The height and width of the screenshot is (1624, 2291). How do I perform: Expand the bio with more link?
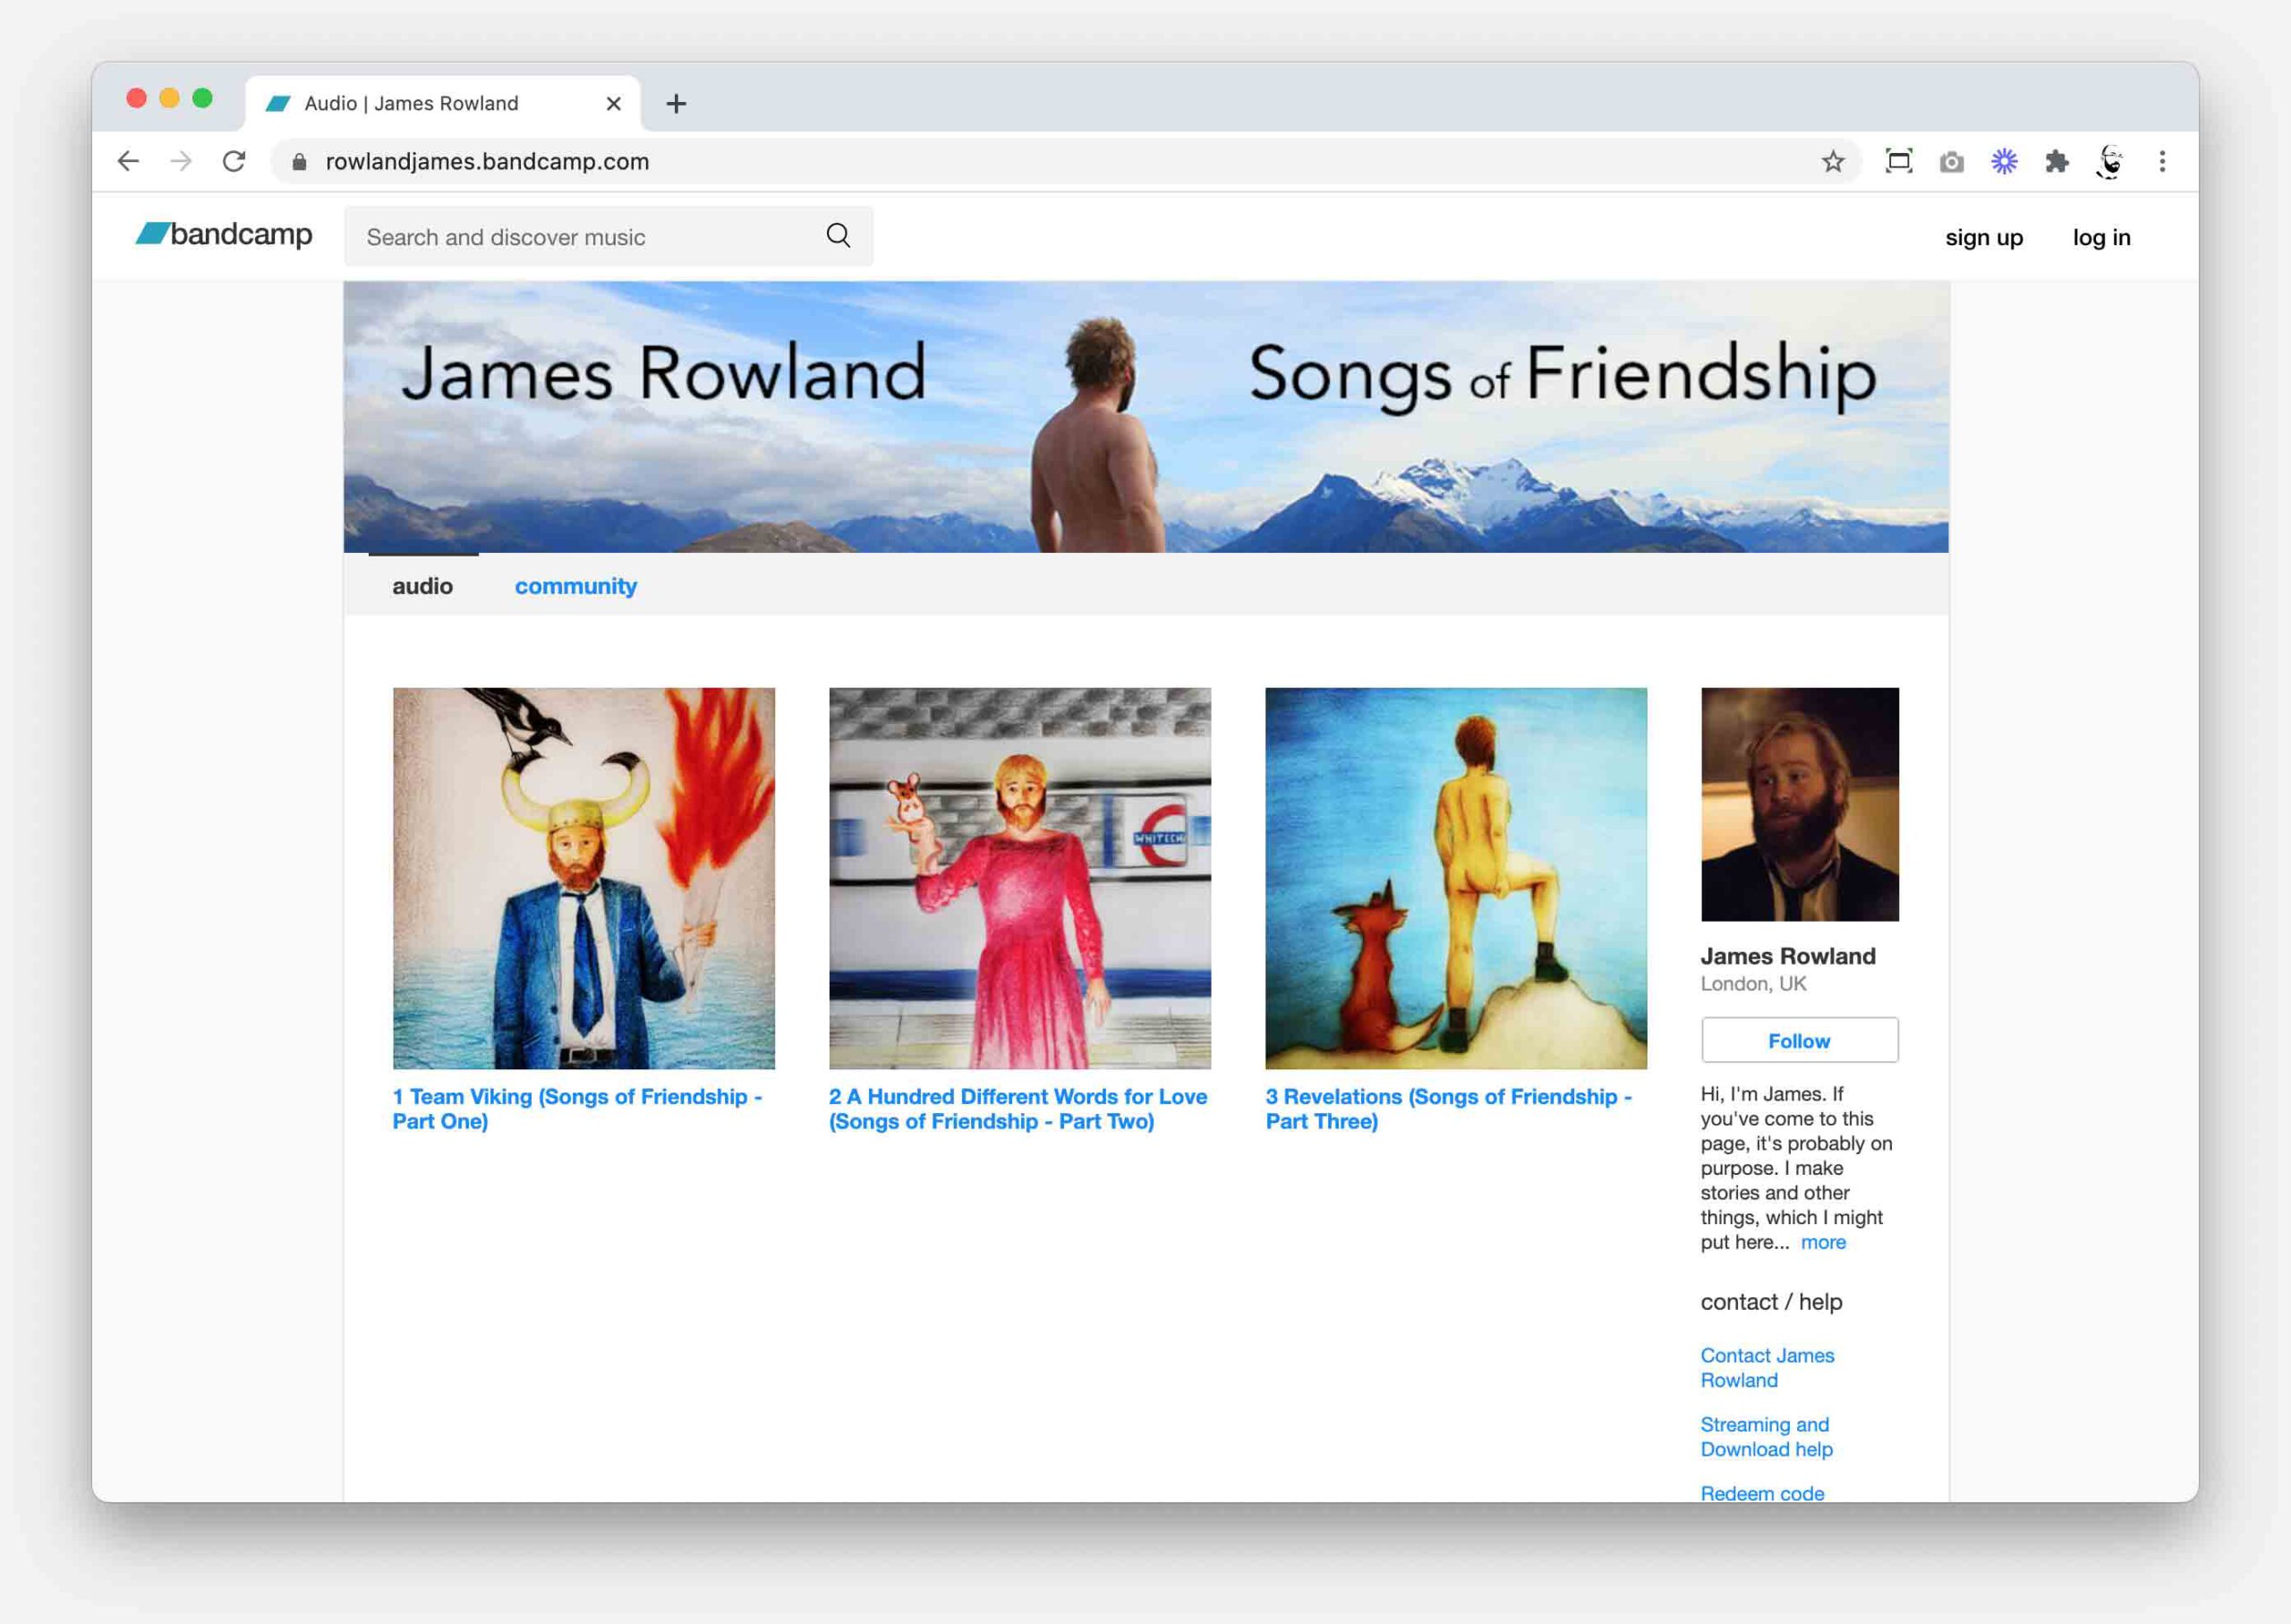click(x=1823, y=1242)
